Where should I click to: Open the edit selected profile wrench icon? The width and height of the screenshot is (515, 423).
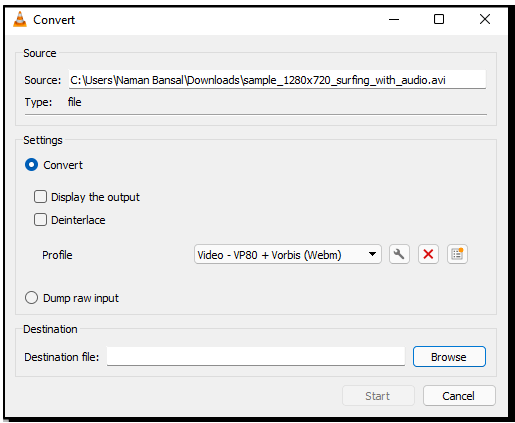tap(399, 254)
